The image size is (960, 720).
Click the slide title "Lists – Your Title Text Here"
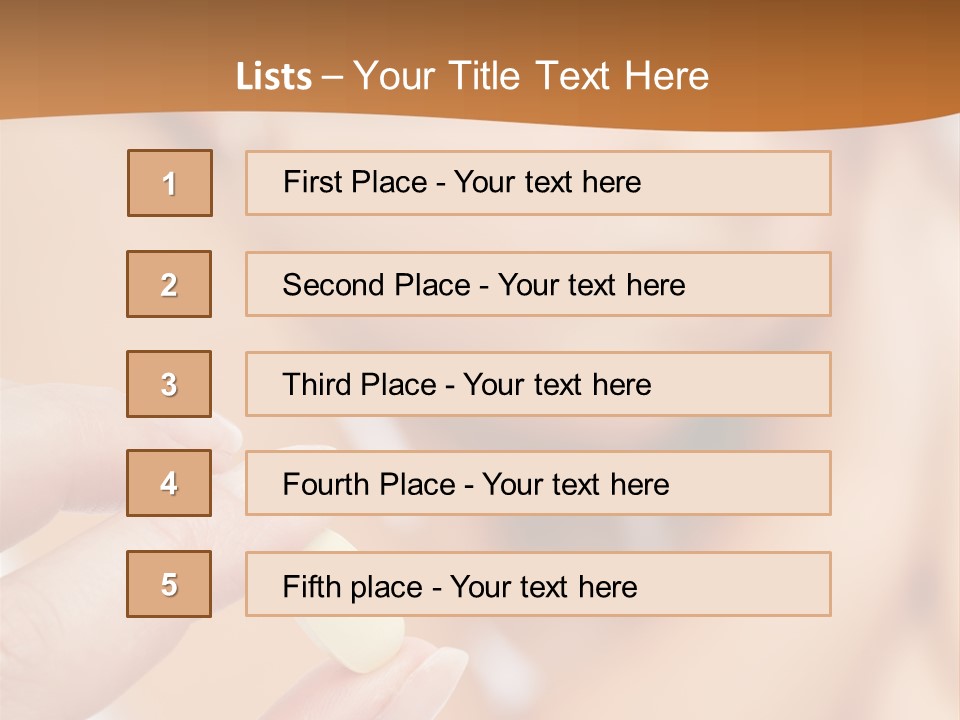pos(472,76)
